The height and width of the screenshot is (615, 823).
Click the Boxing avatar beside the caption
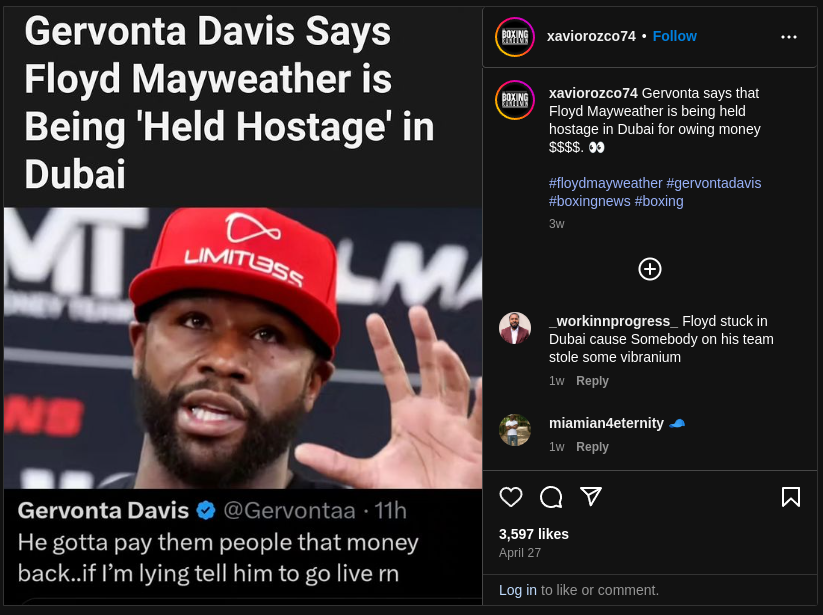(514, 100)
